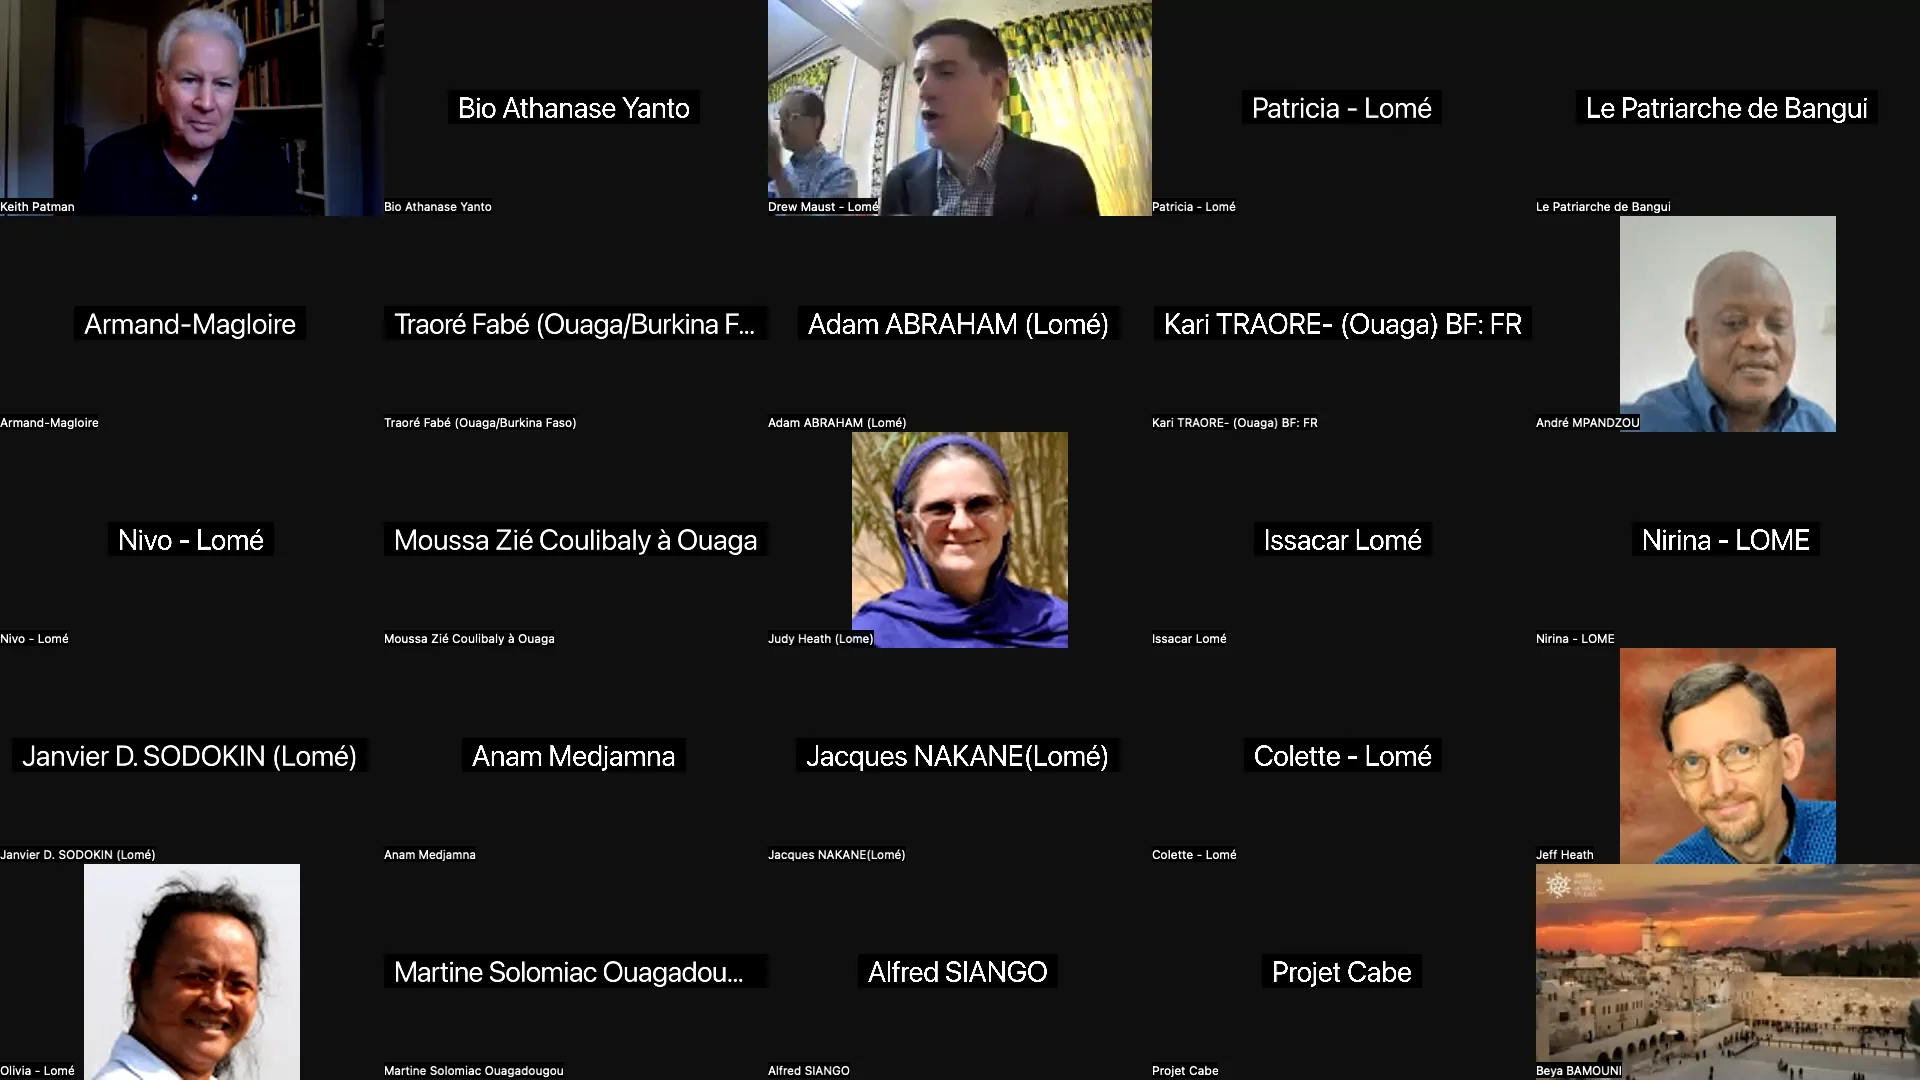Select Drew Maust - Lomé video tile
The height and width of the screenshot is (1080, 1920).
960,108
